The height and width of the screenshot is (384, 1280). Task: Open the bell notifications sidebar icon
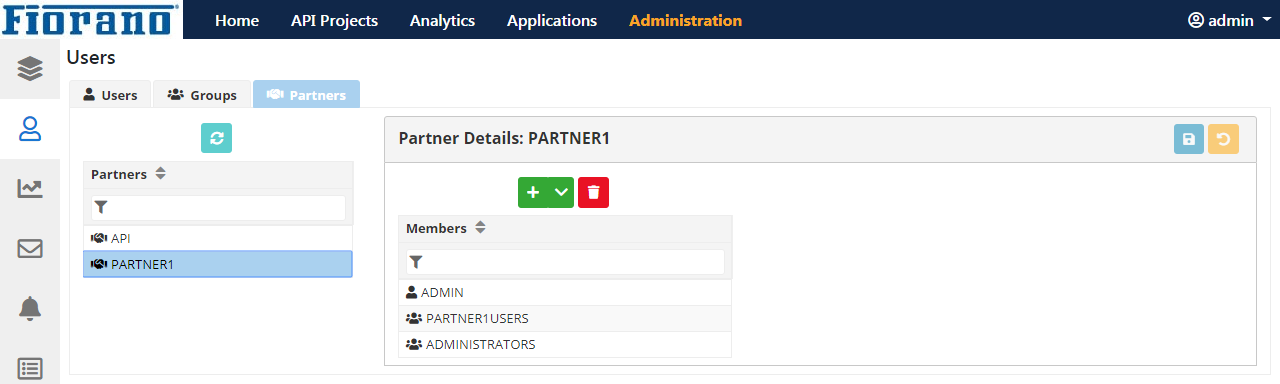click(30, 309)
